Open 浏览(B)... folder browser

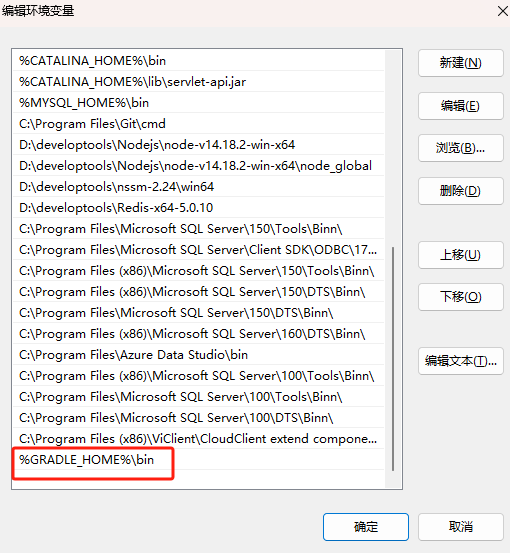click(x=461, y=148)
